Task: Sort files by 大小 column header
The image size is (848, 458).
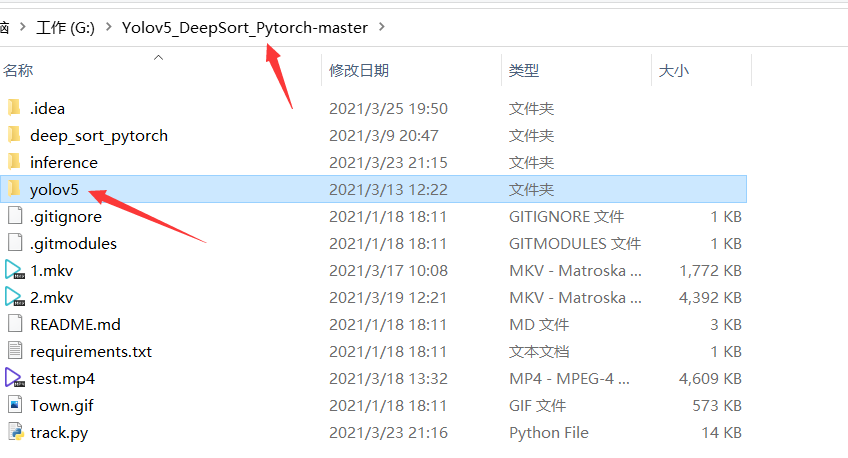Action: [674, 70]
